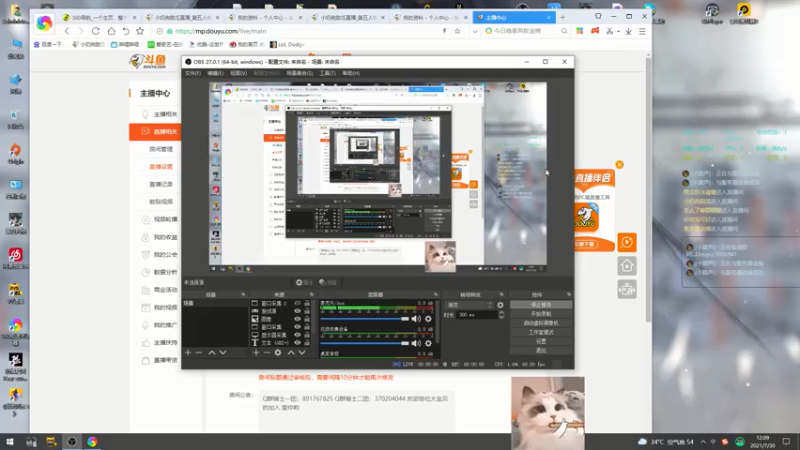Lock the 图像 source
Screen dimensions: 800x450
[307, 319]
